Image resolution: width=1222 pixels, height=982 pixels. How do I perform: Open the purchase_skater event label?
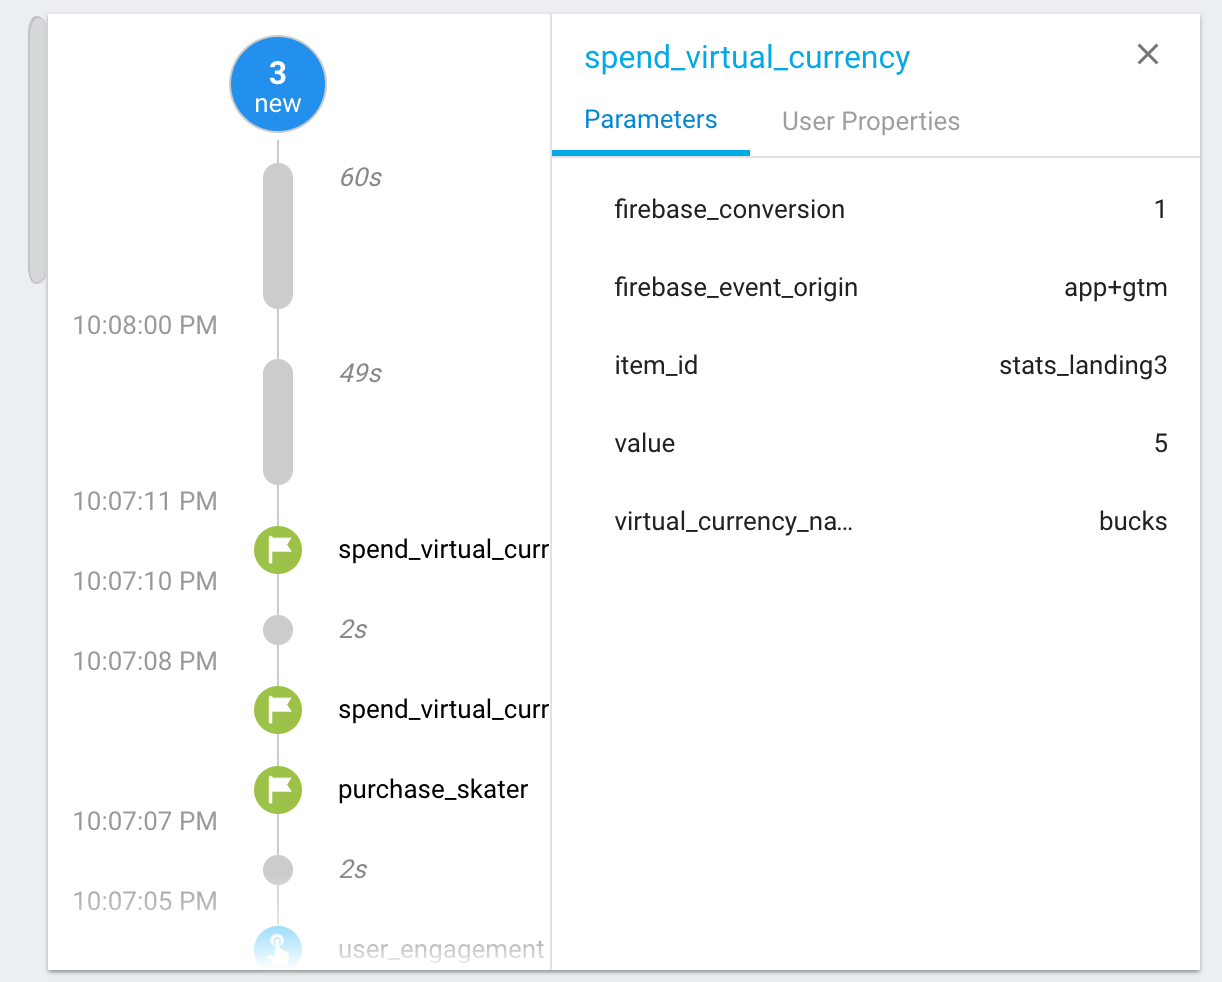433,790
